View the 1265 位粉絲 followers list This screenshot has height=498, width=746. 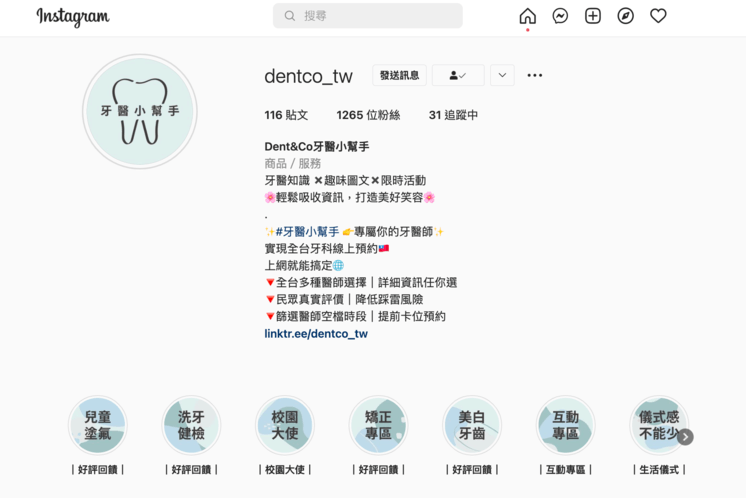coord(368,115)
